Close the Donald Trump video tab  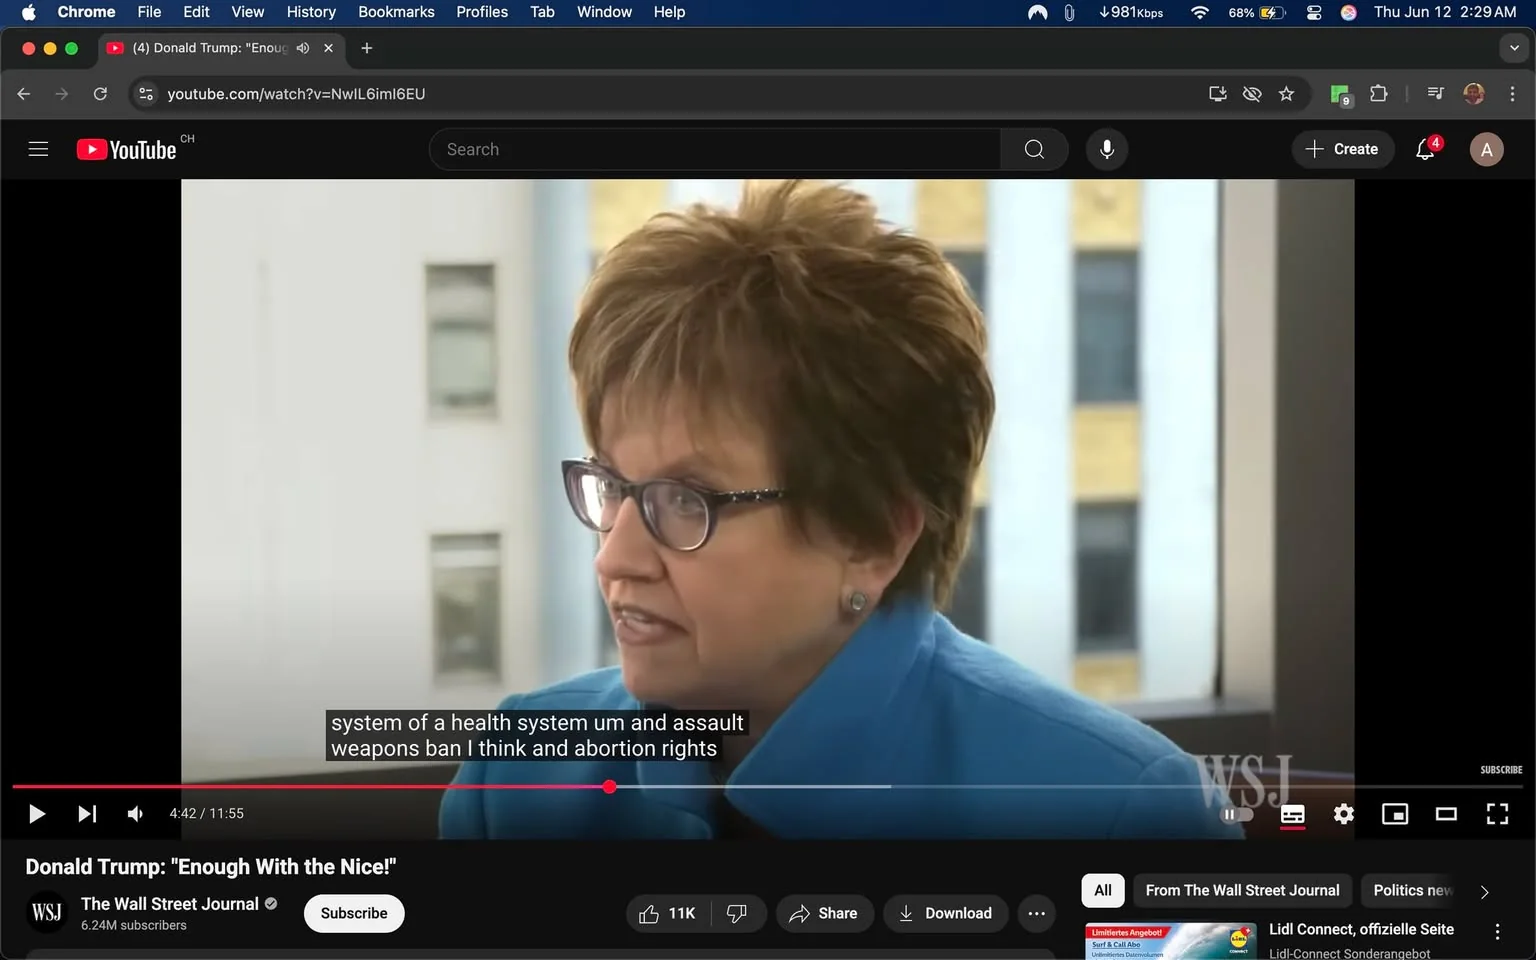coord(328,48)
